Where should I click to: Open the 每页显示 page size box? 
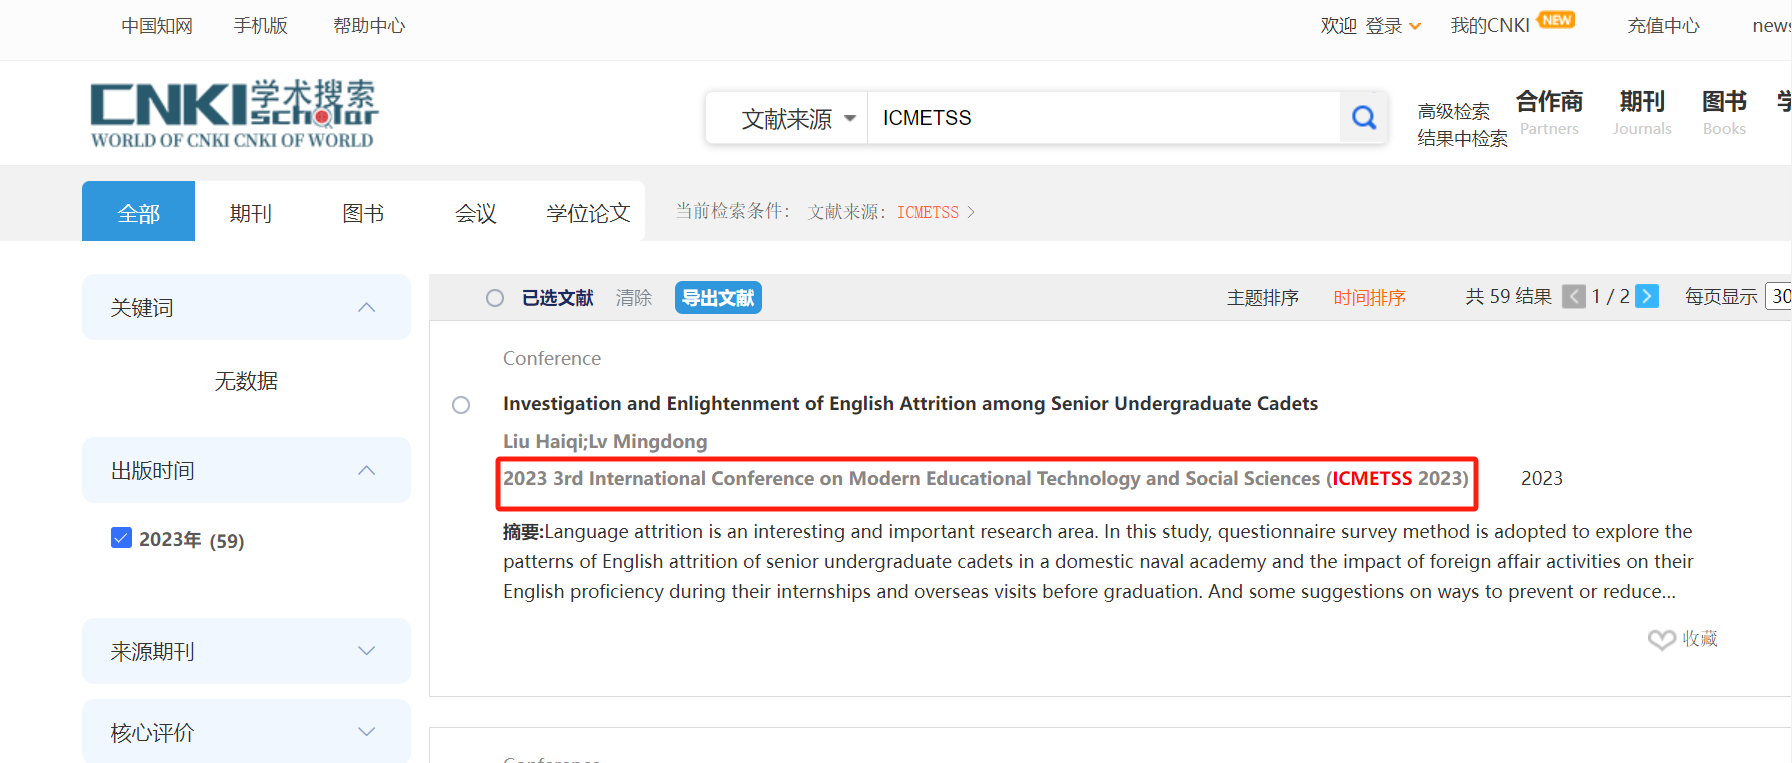tap(1779, 296)
